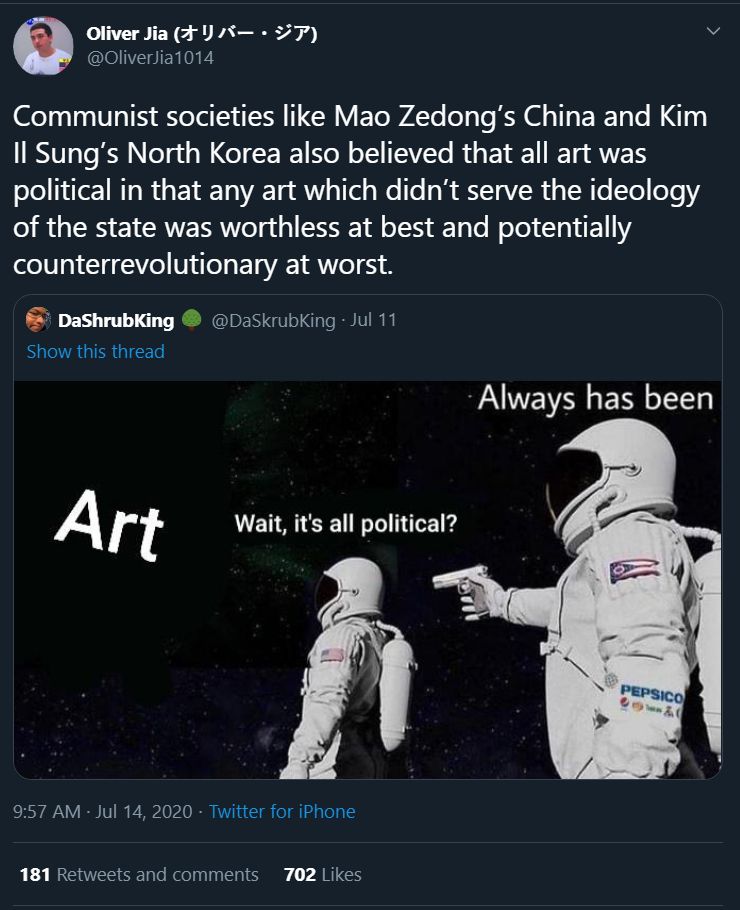Screen dimensions: 740x910
Task: Click the Twitter for iPhone source link
Action: 282,811
